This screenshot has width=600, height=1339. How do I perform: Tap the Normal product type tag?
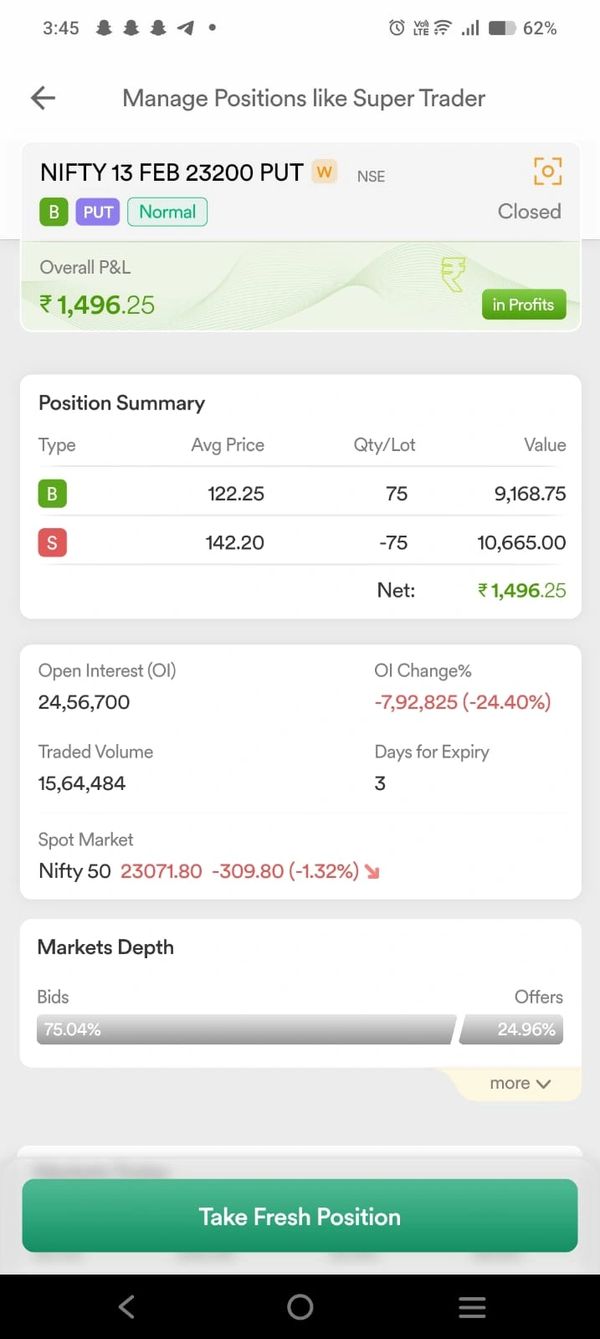(167, 212)
